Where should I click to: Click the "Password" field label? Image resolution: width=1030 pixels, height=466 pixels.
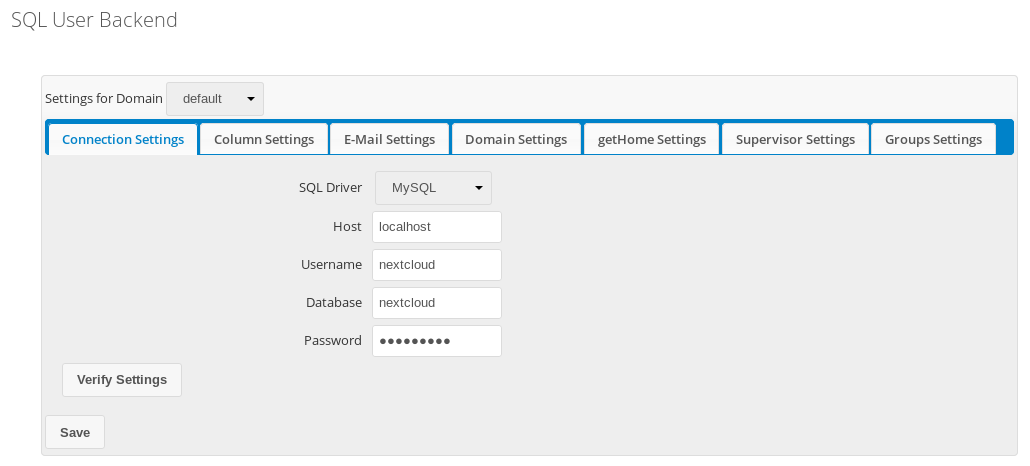[x=332, y=341]
